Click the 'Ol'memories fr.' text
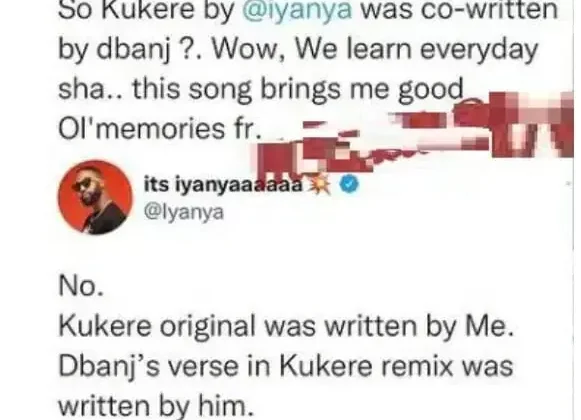 coord(159,129)
